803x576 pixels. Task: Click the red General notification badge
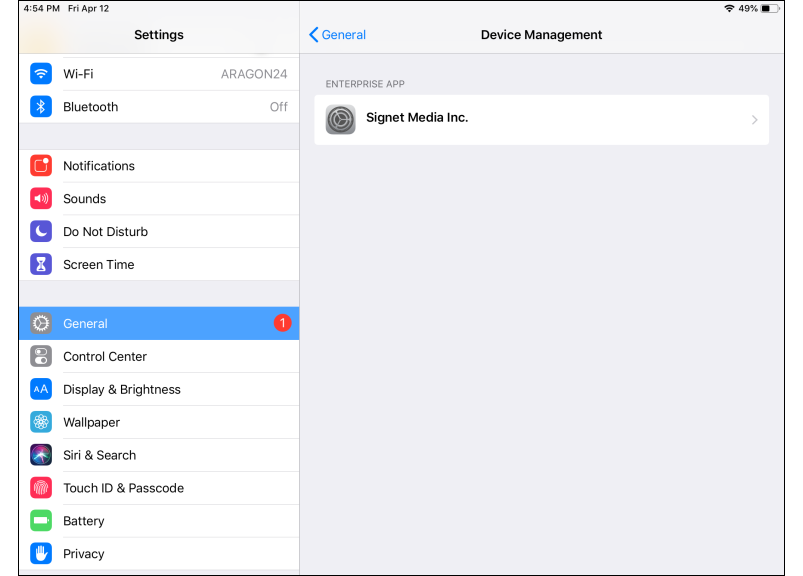[282, 323]
